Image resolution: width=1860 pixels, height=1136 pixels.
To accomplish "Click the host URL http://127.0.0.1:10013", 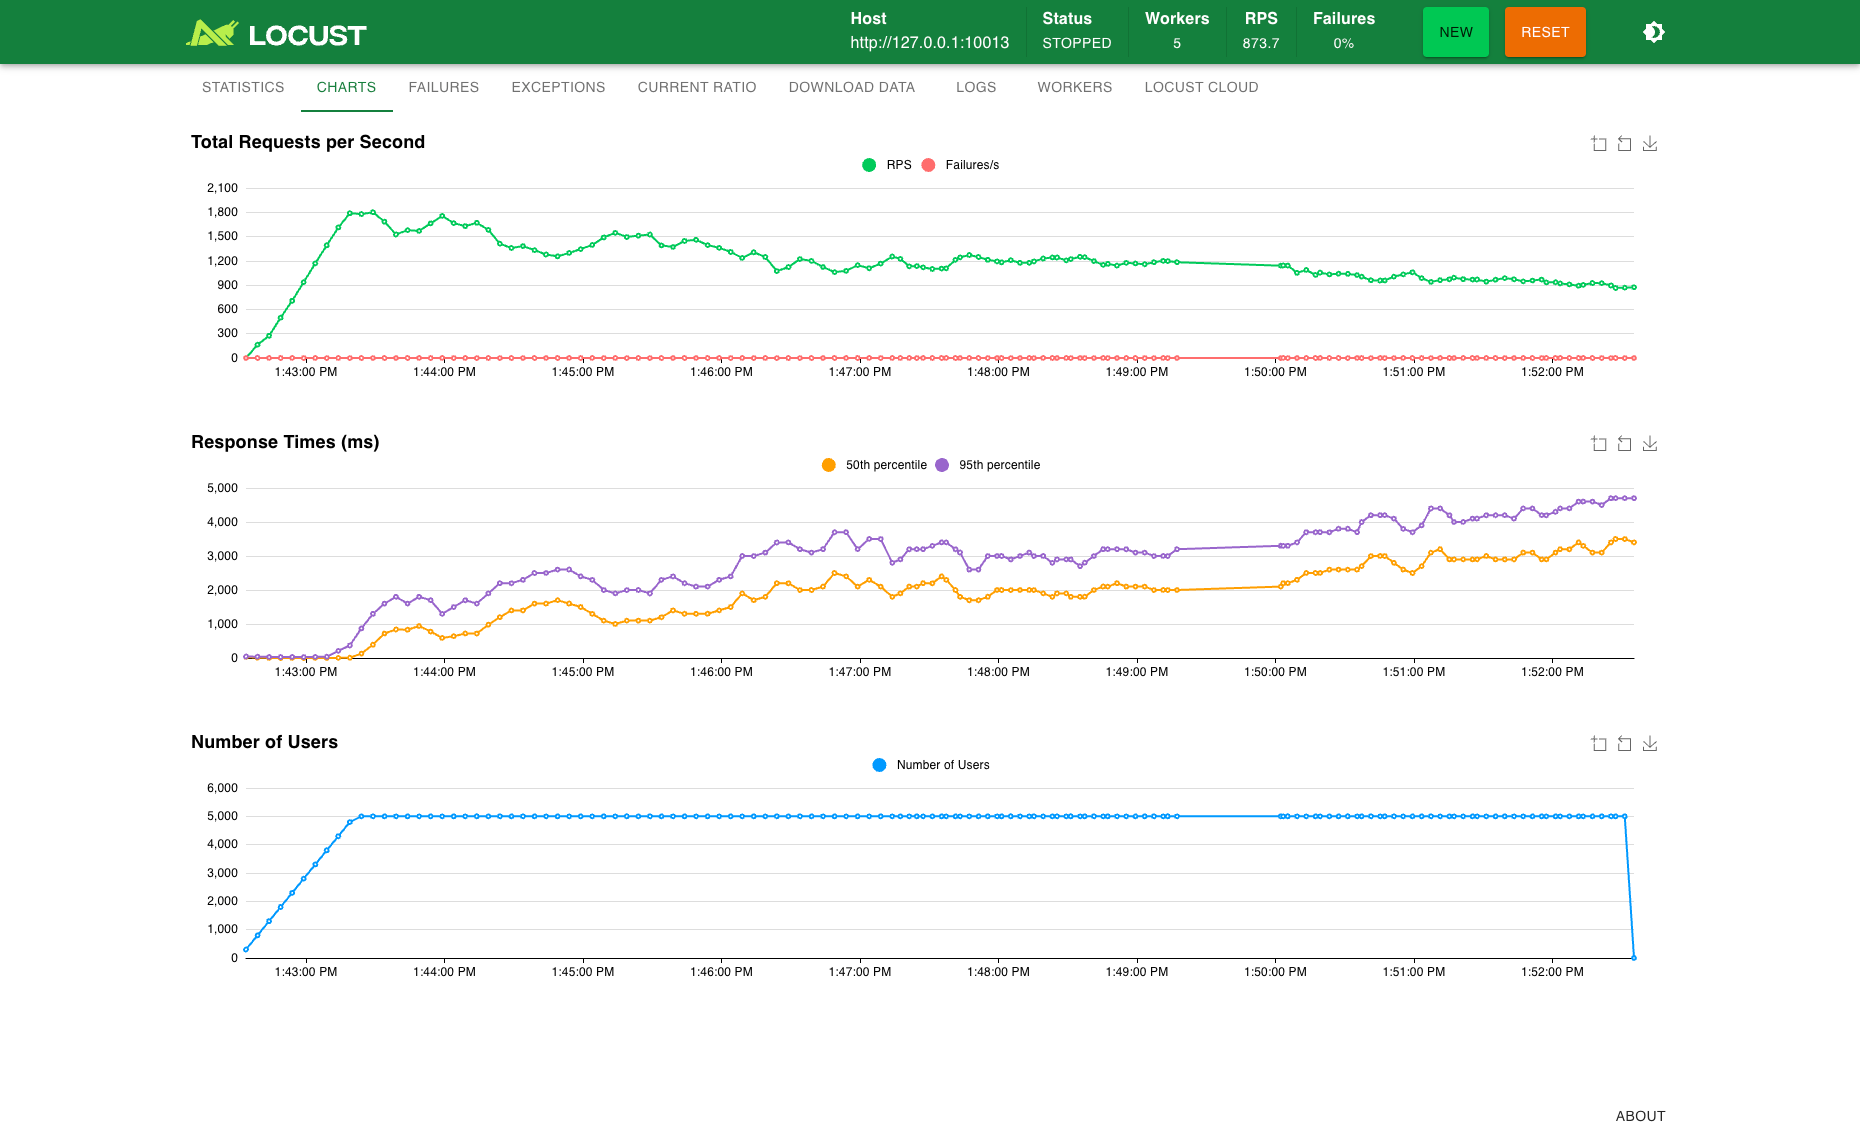I will [930, 43].
